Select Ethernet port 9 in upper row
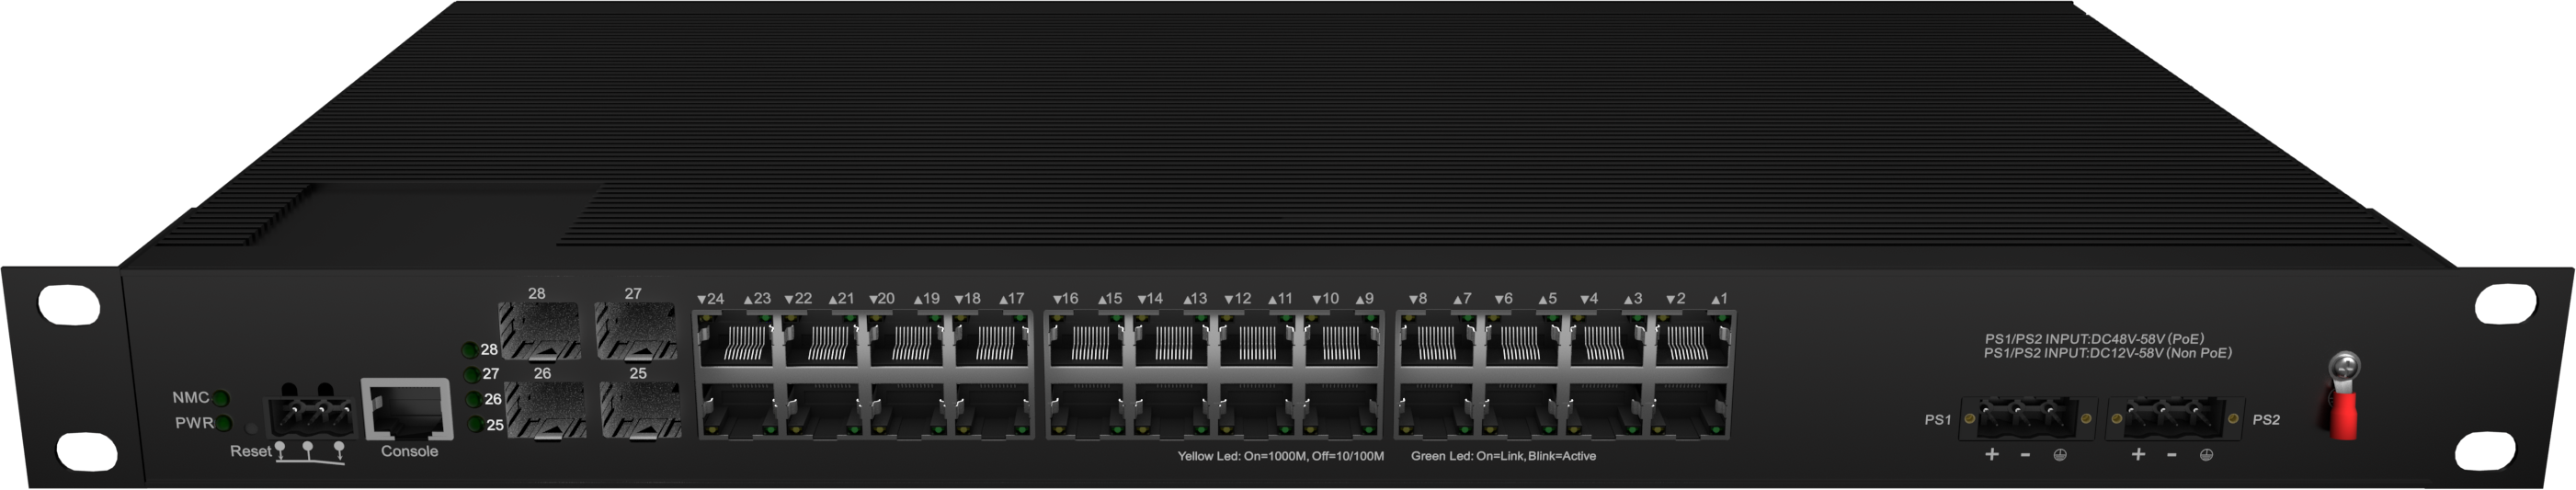The width and height of the screenshot is (2576, 490). tap(1342, 342)
